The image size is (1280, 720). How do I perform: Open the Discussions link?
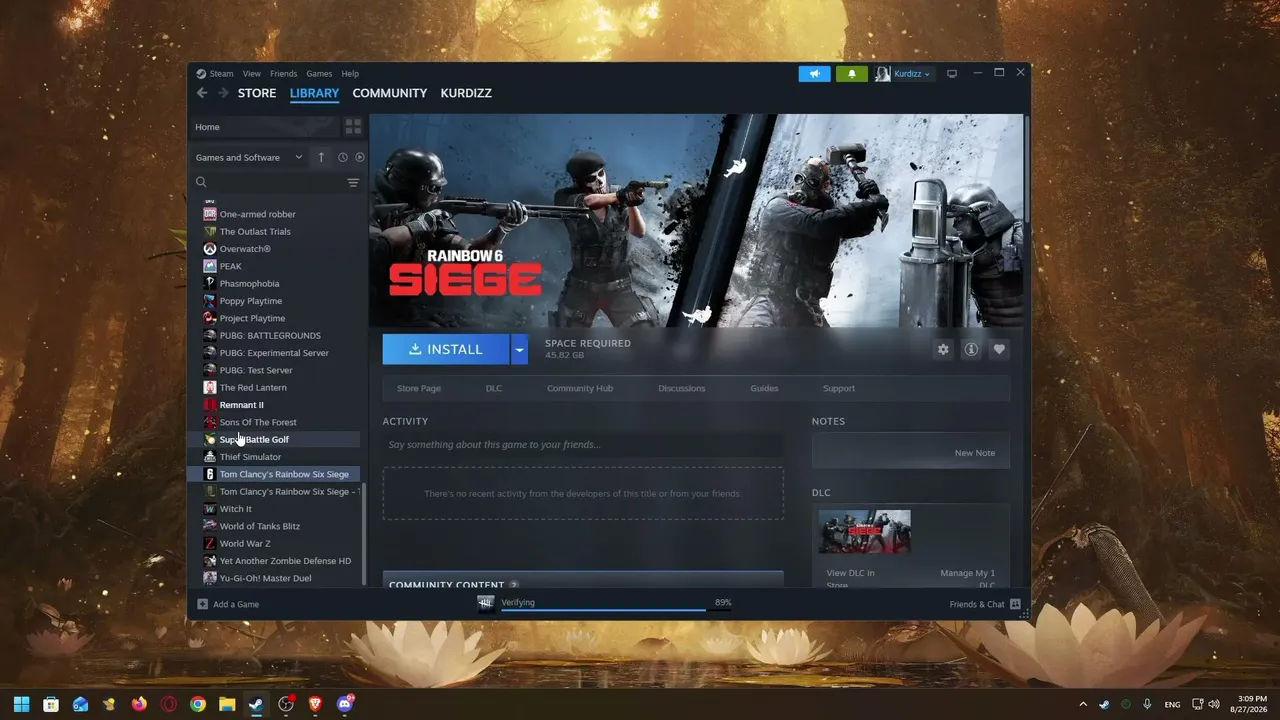pos(682,388)
